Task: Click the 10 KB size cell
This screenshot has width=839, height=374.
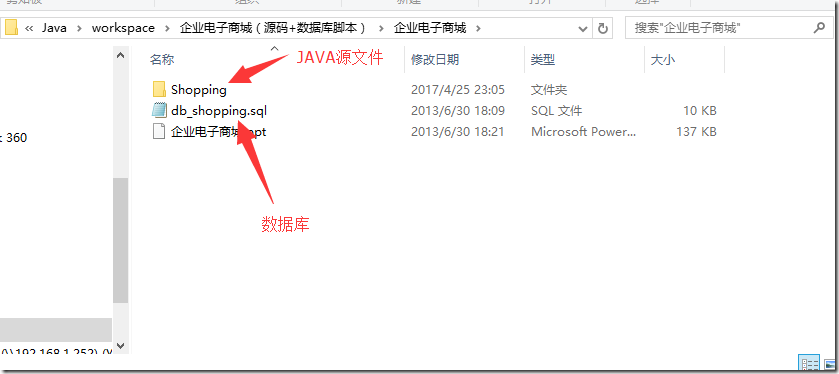Action: pyautogui.click(x=700, y=111)
